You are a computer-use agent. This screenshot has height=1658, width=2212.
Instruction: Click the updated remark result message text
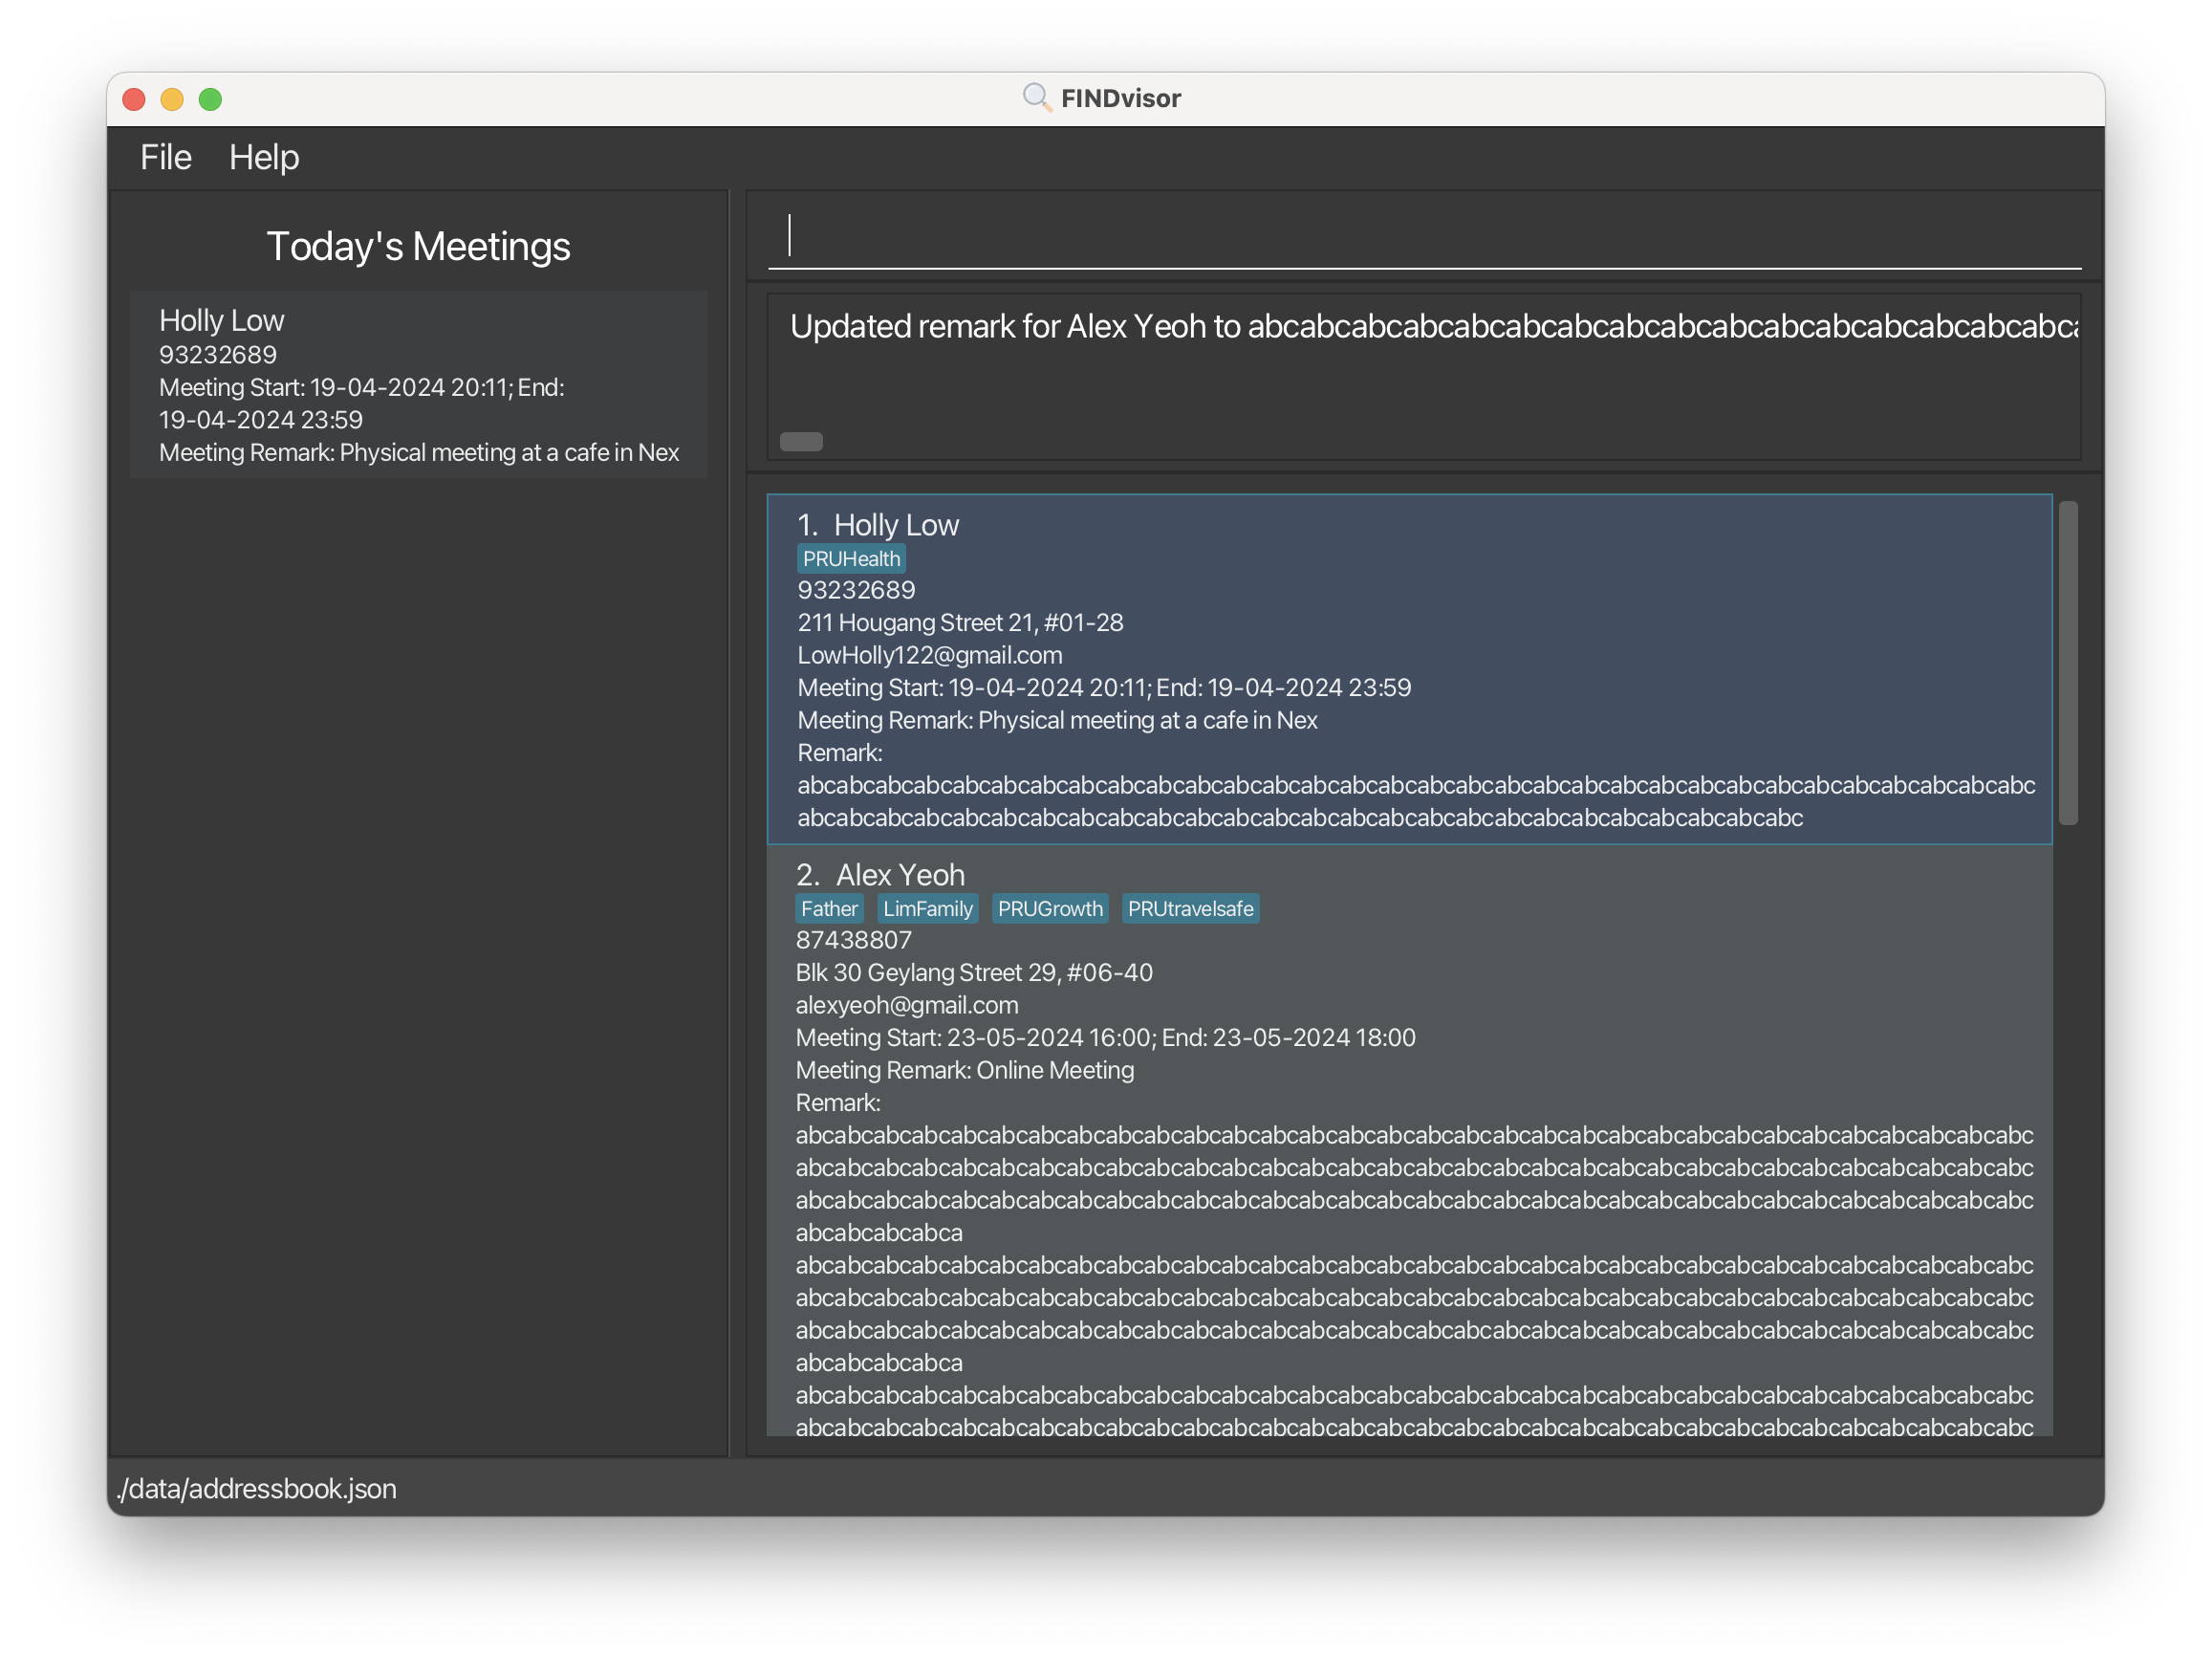tap(1432, 326)
